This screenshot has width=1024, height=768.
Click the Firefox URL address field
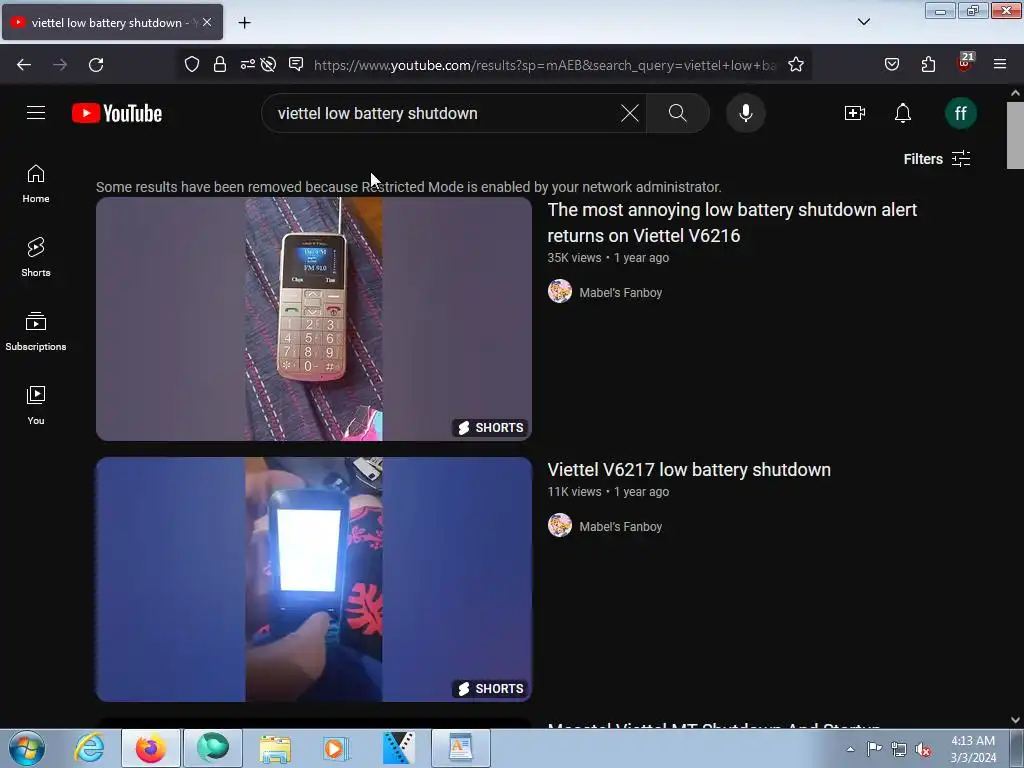click(x=545, y=65)
